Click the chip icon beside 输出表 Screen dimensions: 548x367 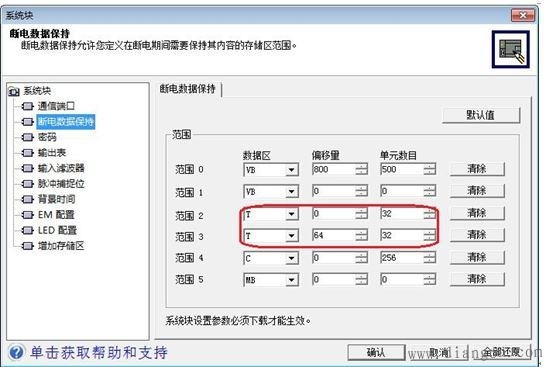click(28, 153)
